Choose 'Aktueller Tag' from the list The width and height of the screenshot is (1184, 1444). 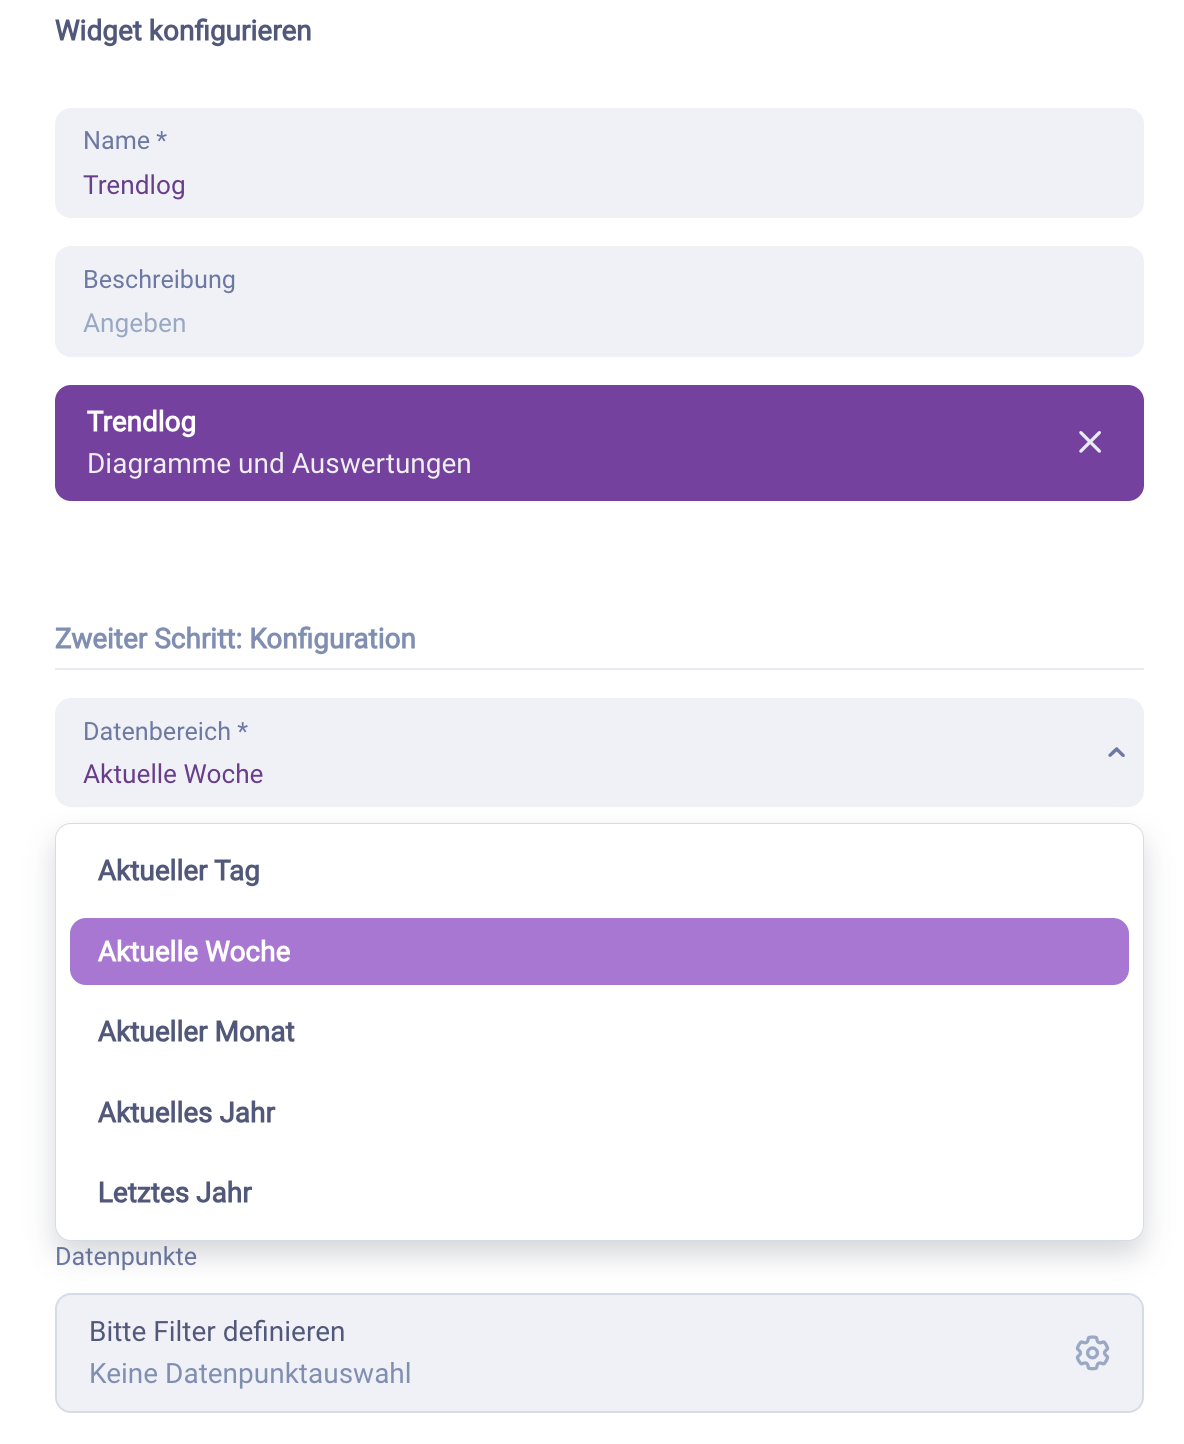179,871
